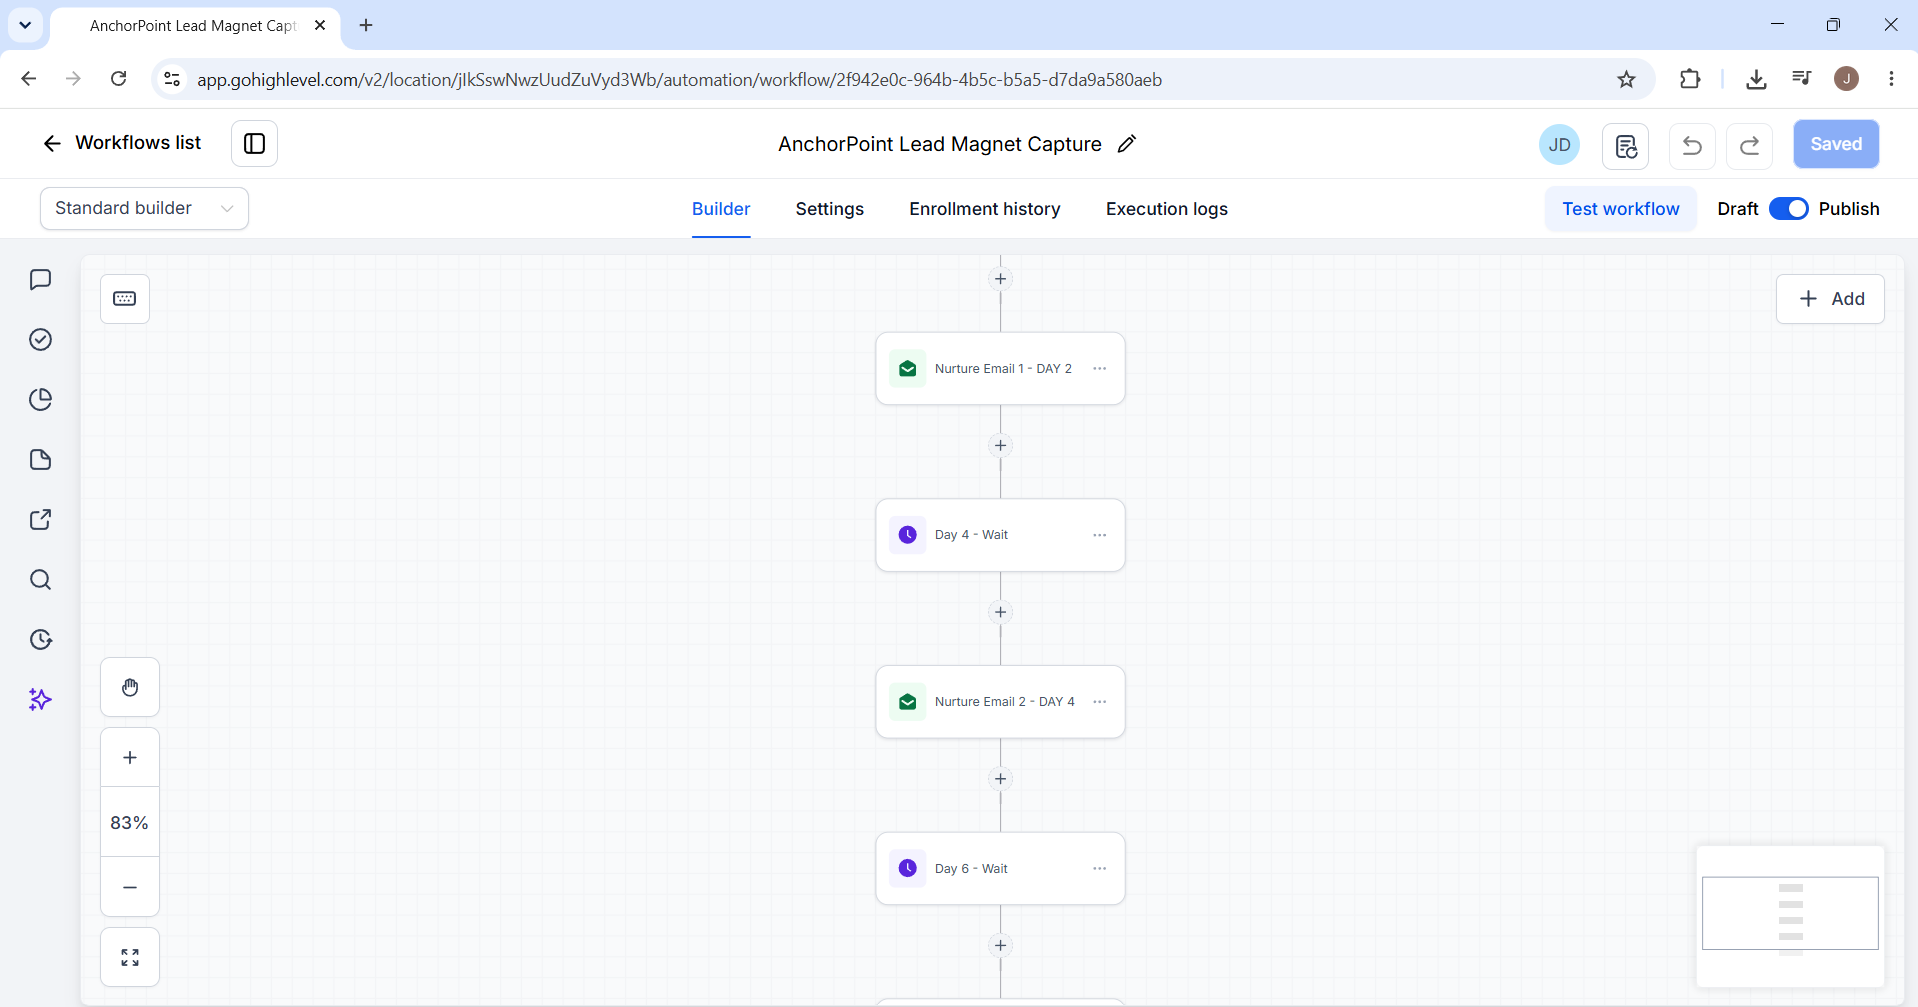This screenshot has height=1007, width=1918.
Task: Add step above Nurture Email 1
Action: pos(1000,279)
